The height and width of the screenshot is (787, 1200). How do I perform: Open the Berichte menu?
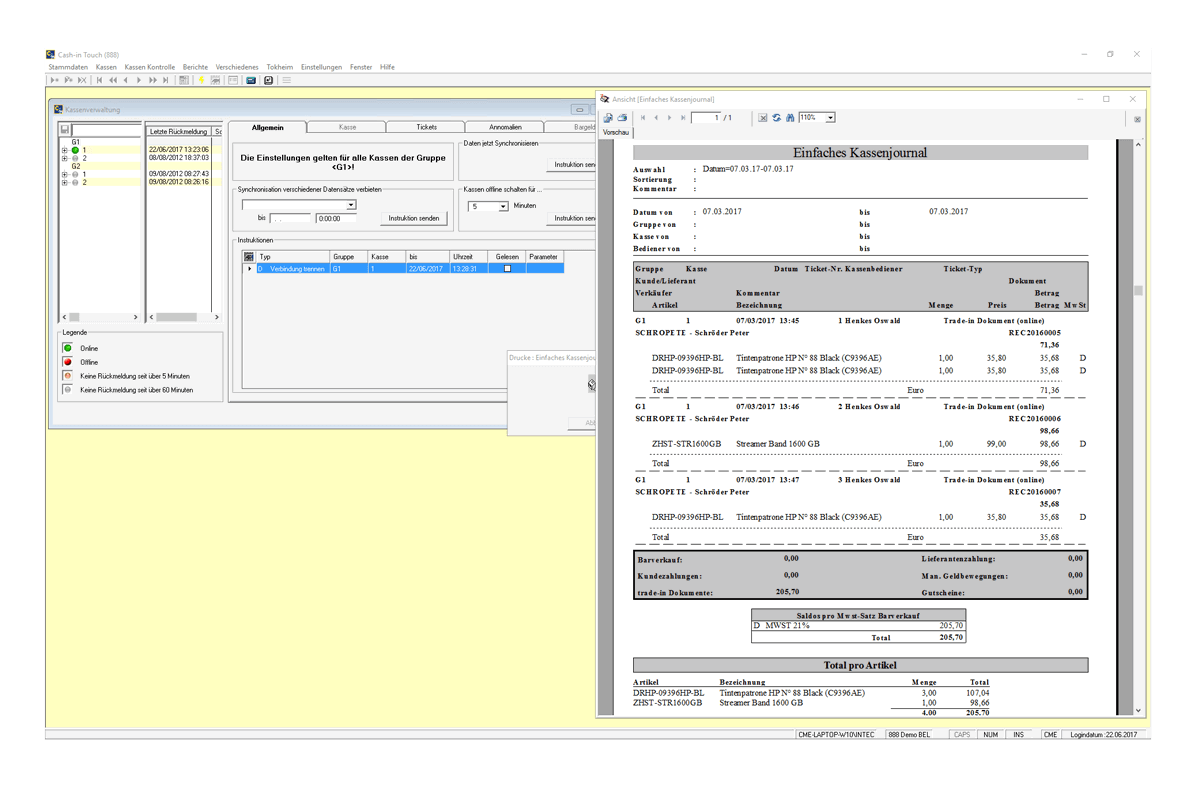point(195,67)
